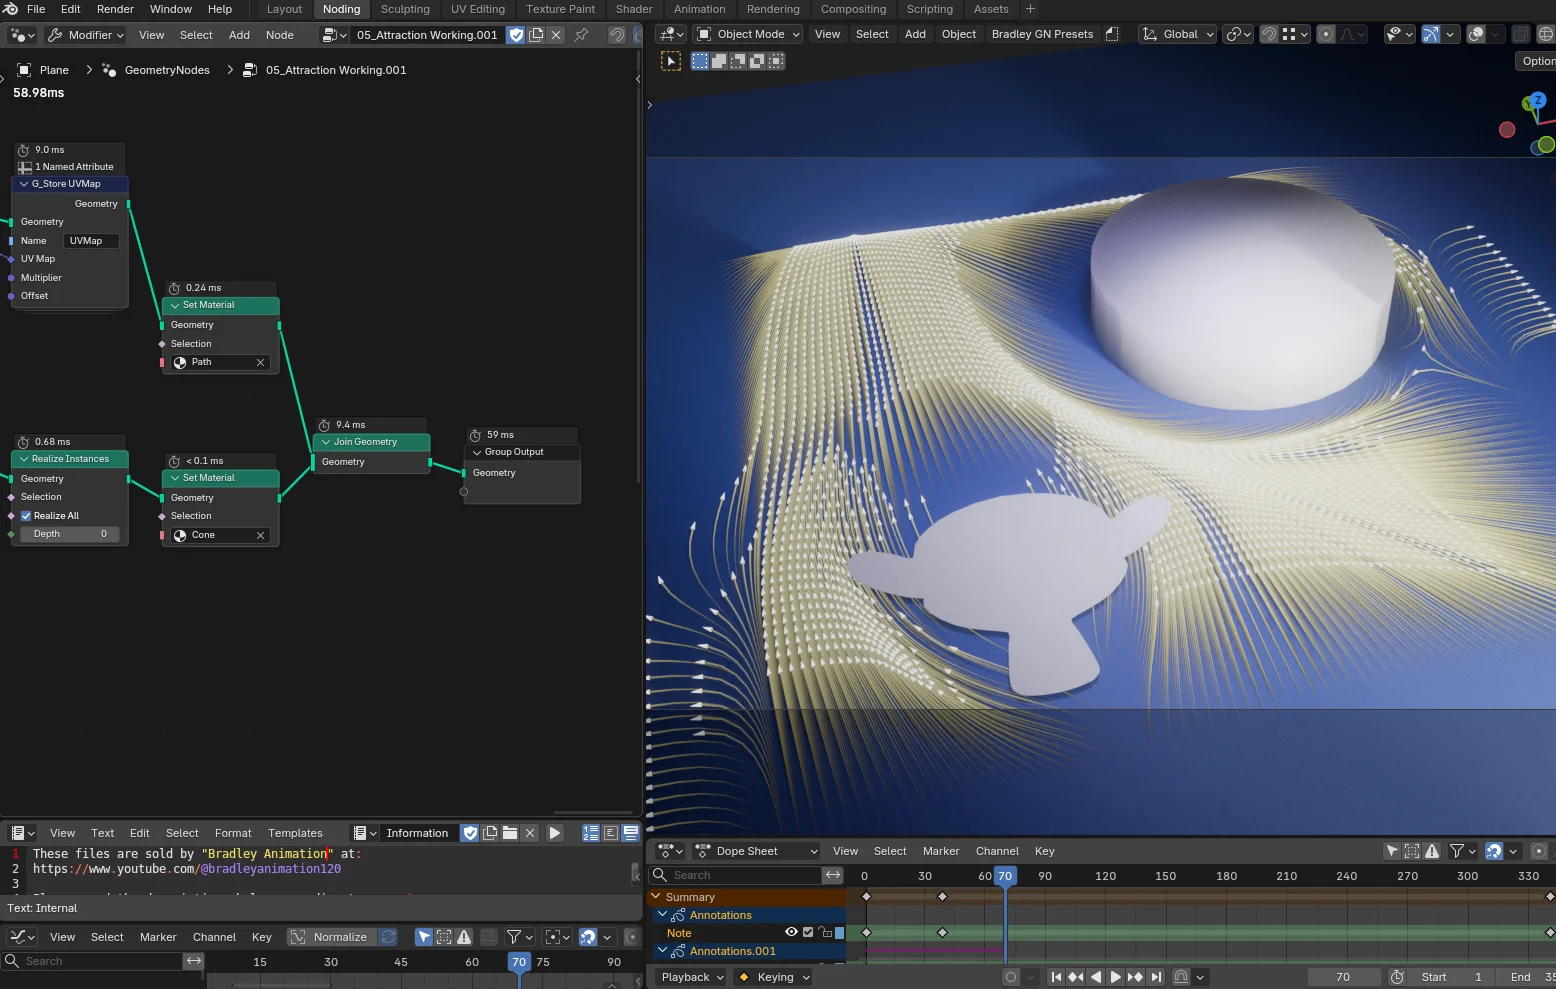Screen dimensions: 1556x989
Task: Collapse the G_Store UVMap node
Action: pyautogui.click(x=24, y=184)
